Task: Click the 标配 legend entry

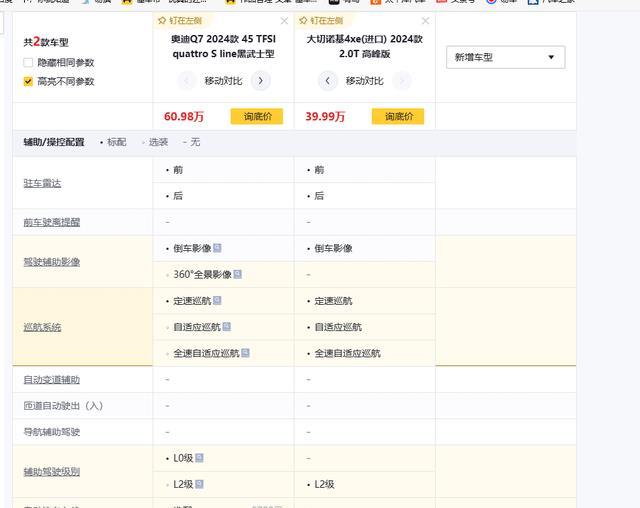Action: (113, 142)
